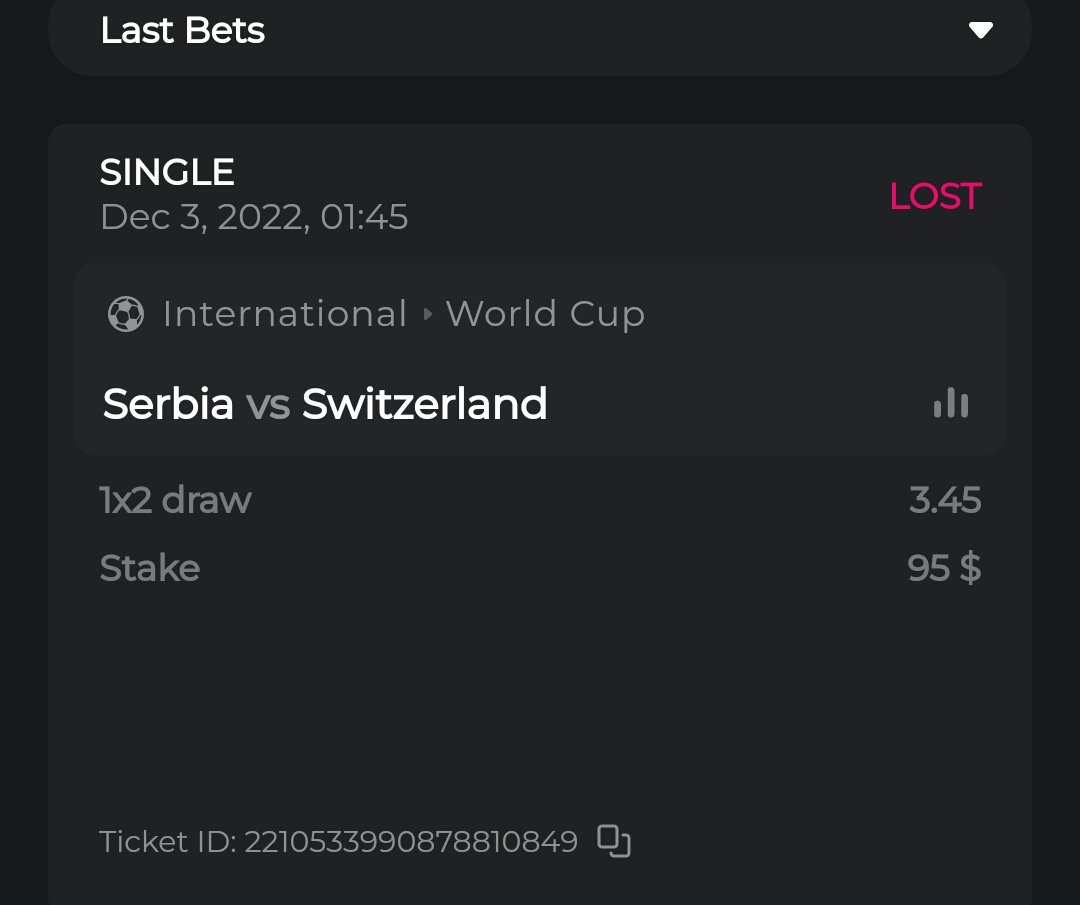Image resolution: width=1080 pixels, height=905 pixels.
Task: Click the 1x2 draw market label
Action: [175, 500]
